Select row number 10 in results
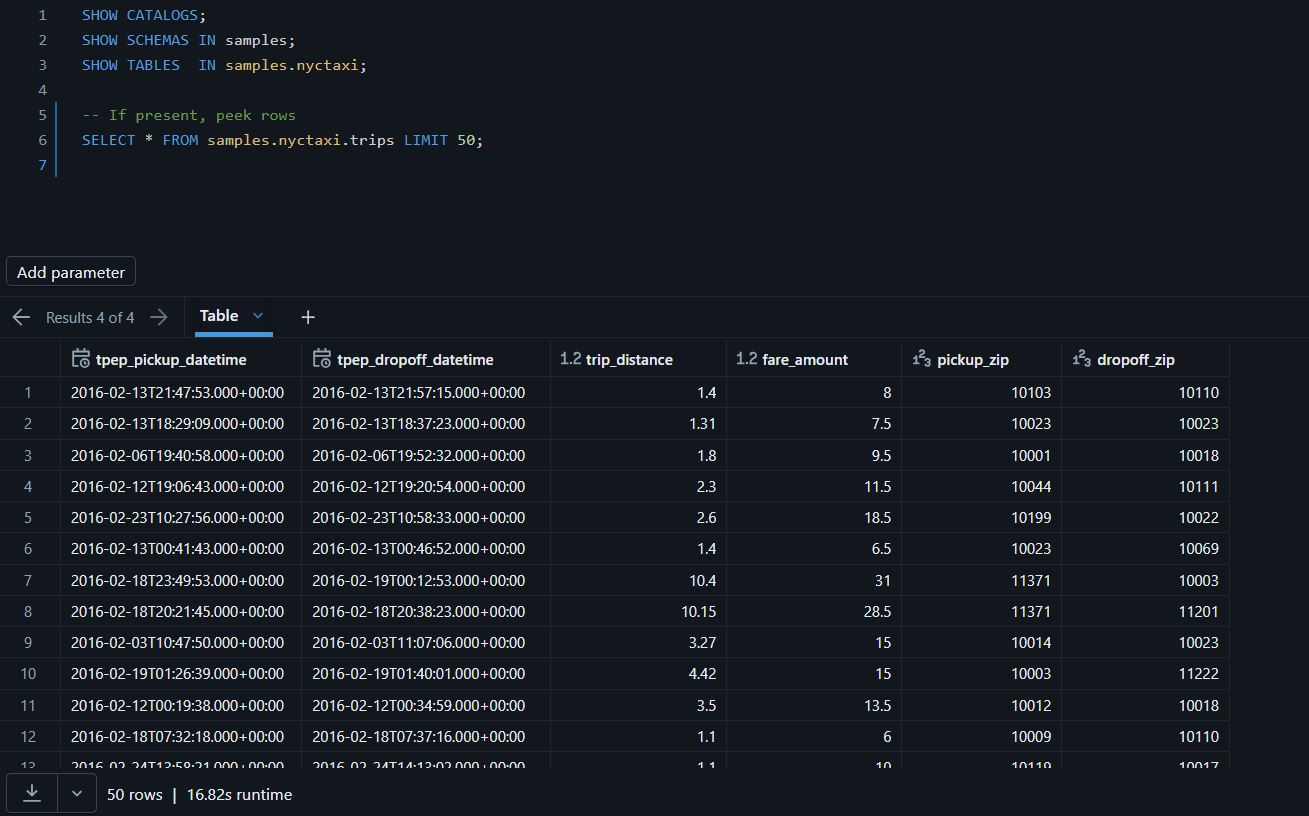The image size is (1309, 816). click(28, 674)
